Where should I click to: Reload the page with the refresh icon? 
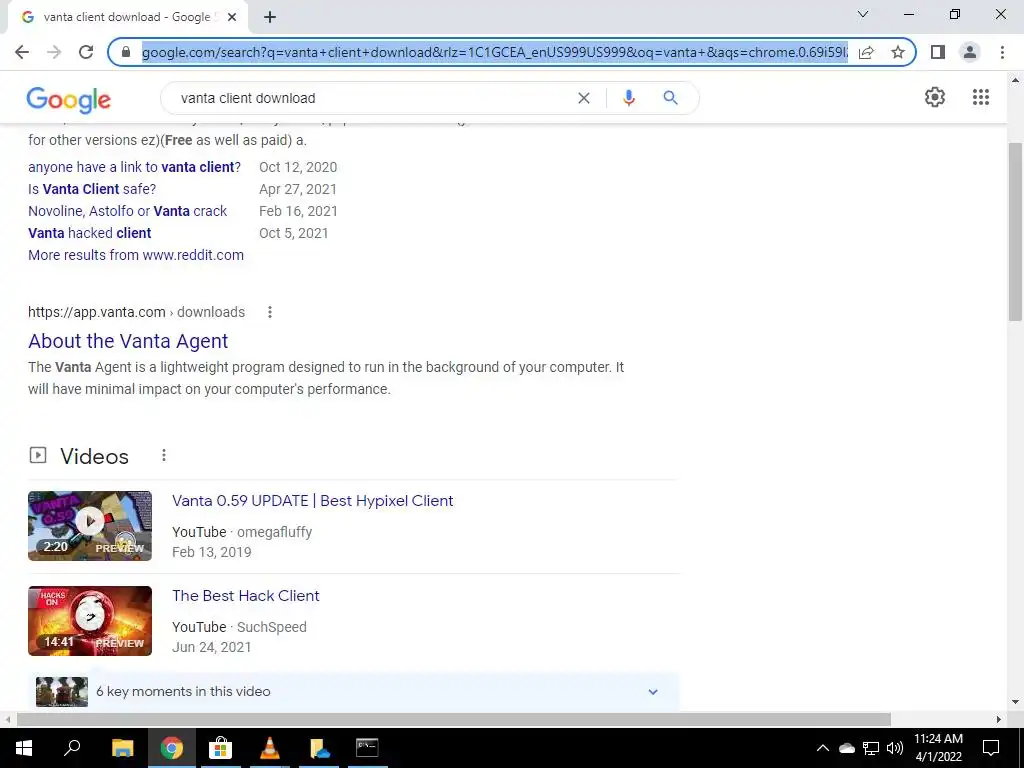coord(86,52)
